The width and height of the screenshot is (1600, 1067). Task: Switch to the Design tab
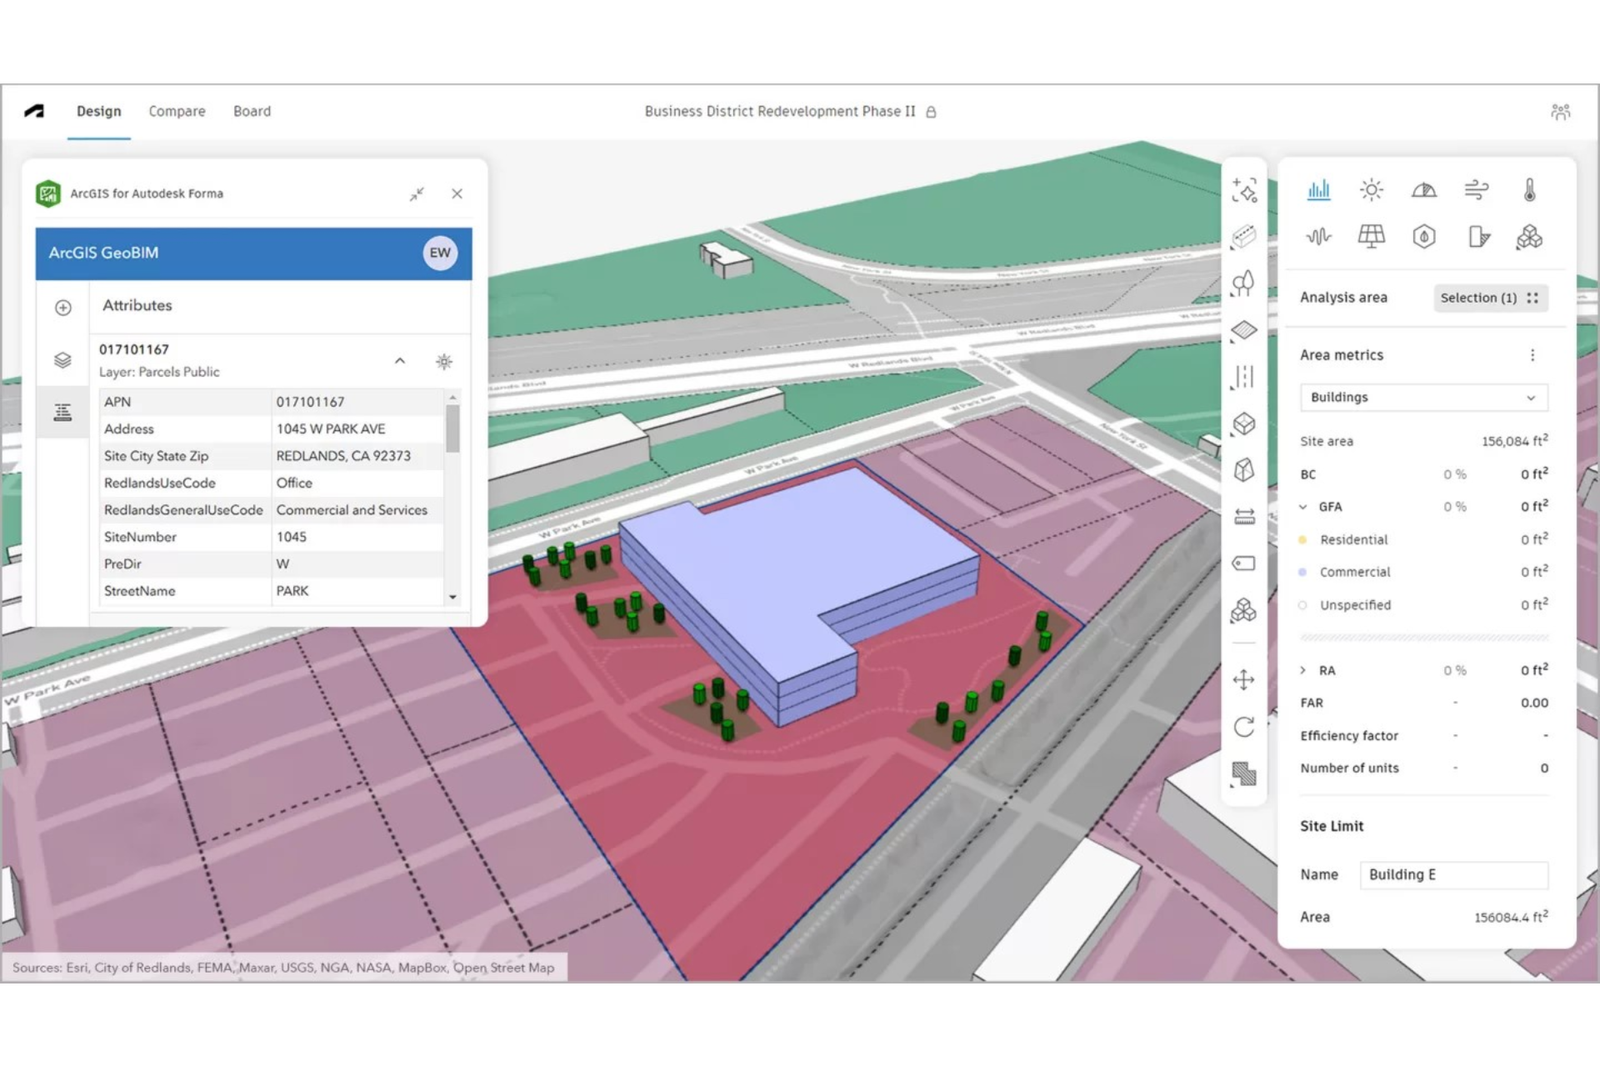[x=99, y=111]
